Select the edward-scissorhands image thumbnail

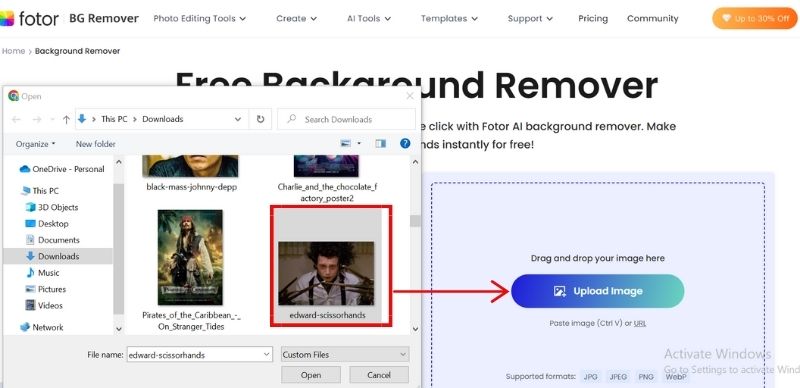[327, 273]
